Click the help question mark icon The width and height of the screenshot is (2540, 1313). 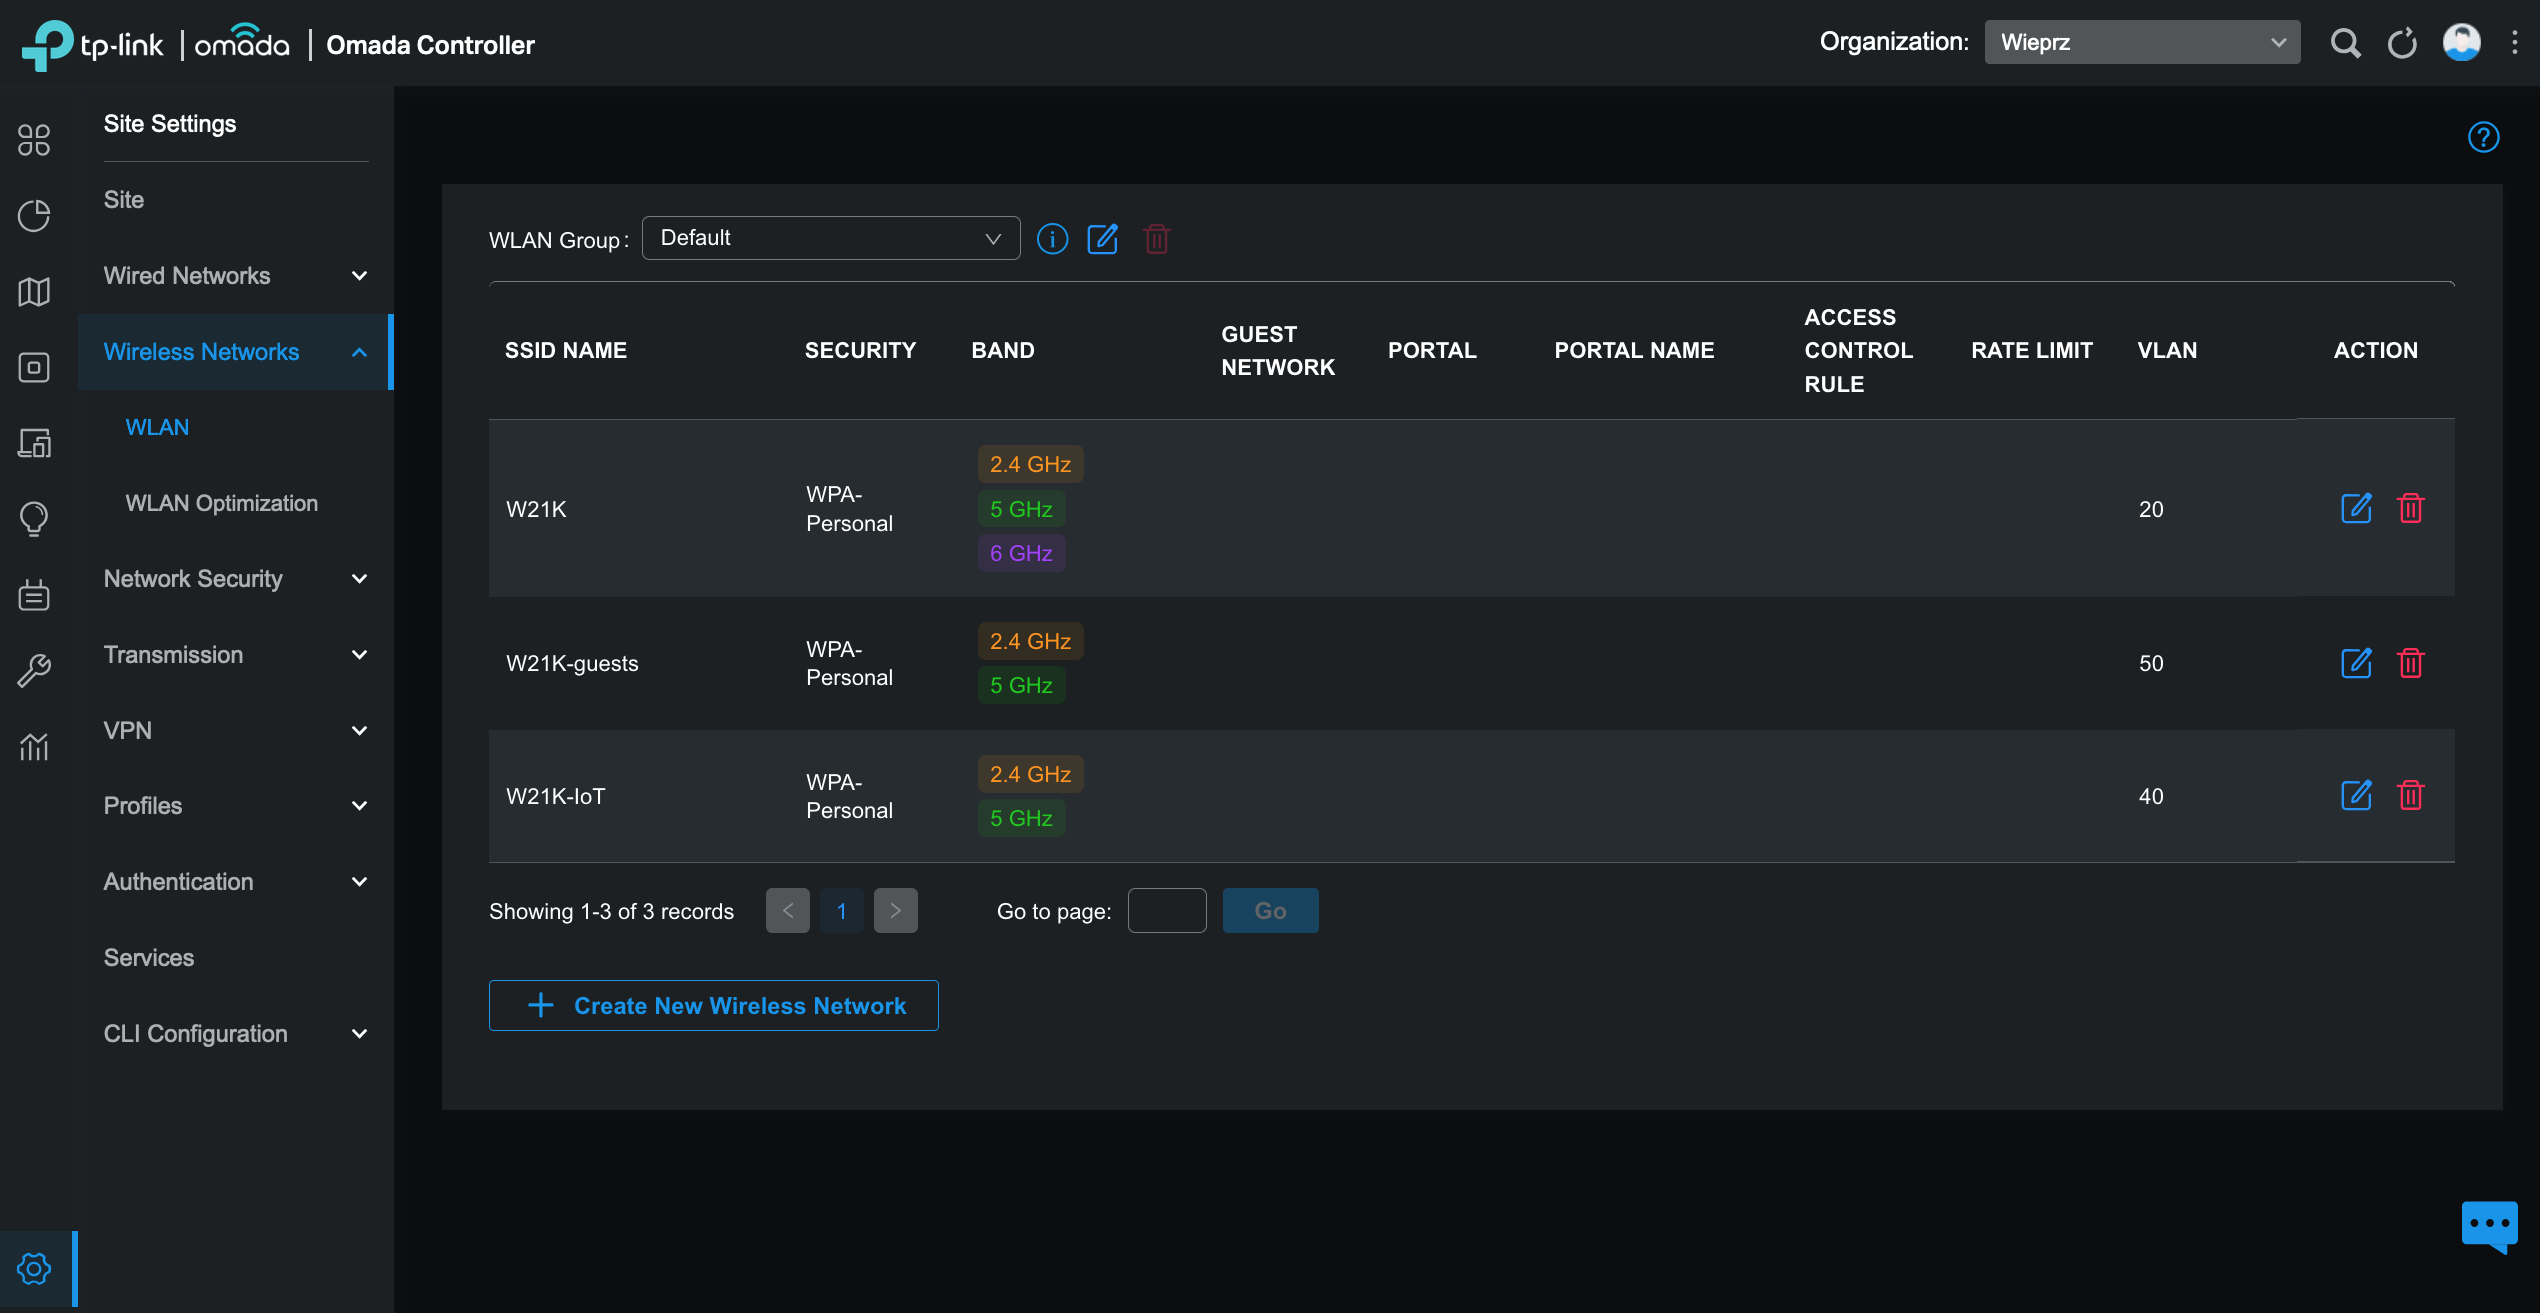2483,137
